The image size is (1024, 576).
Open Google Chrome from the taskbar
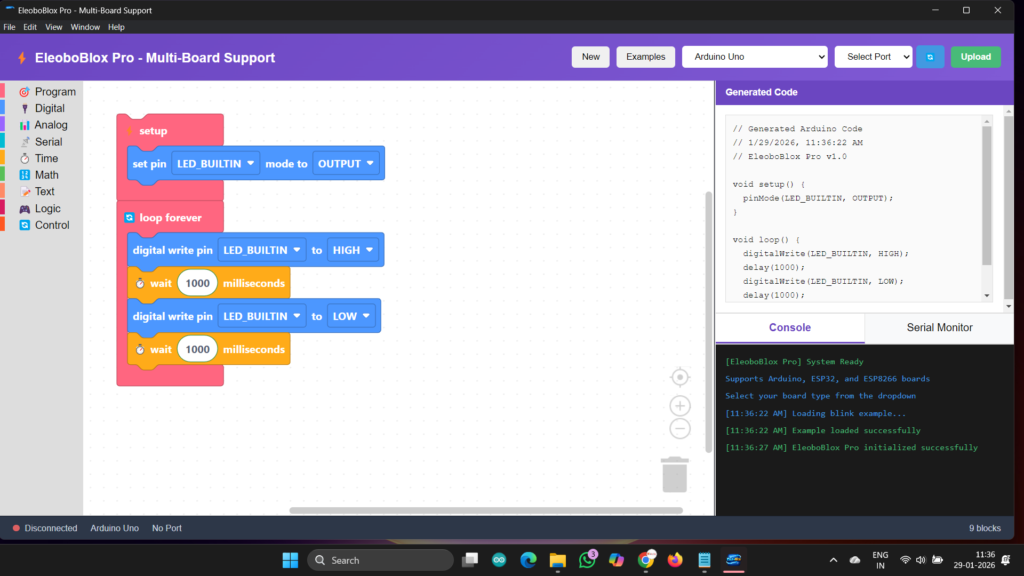tap(646, 560)
